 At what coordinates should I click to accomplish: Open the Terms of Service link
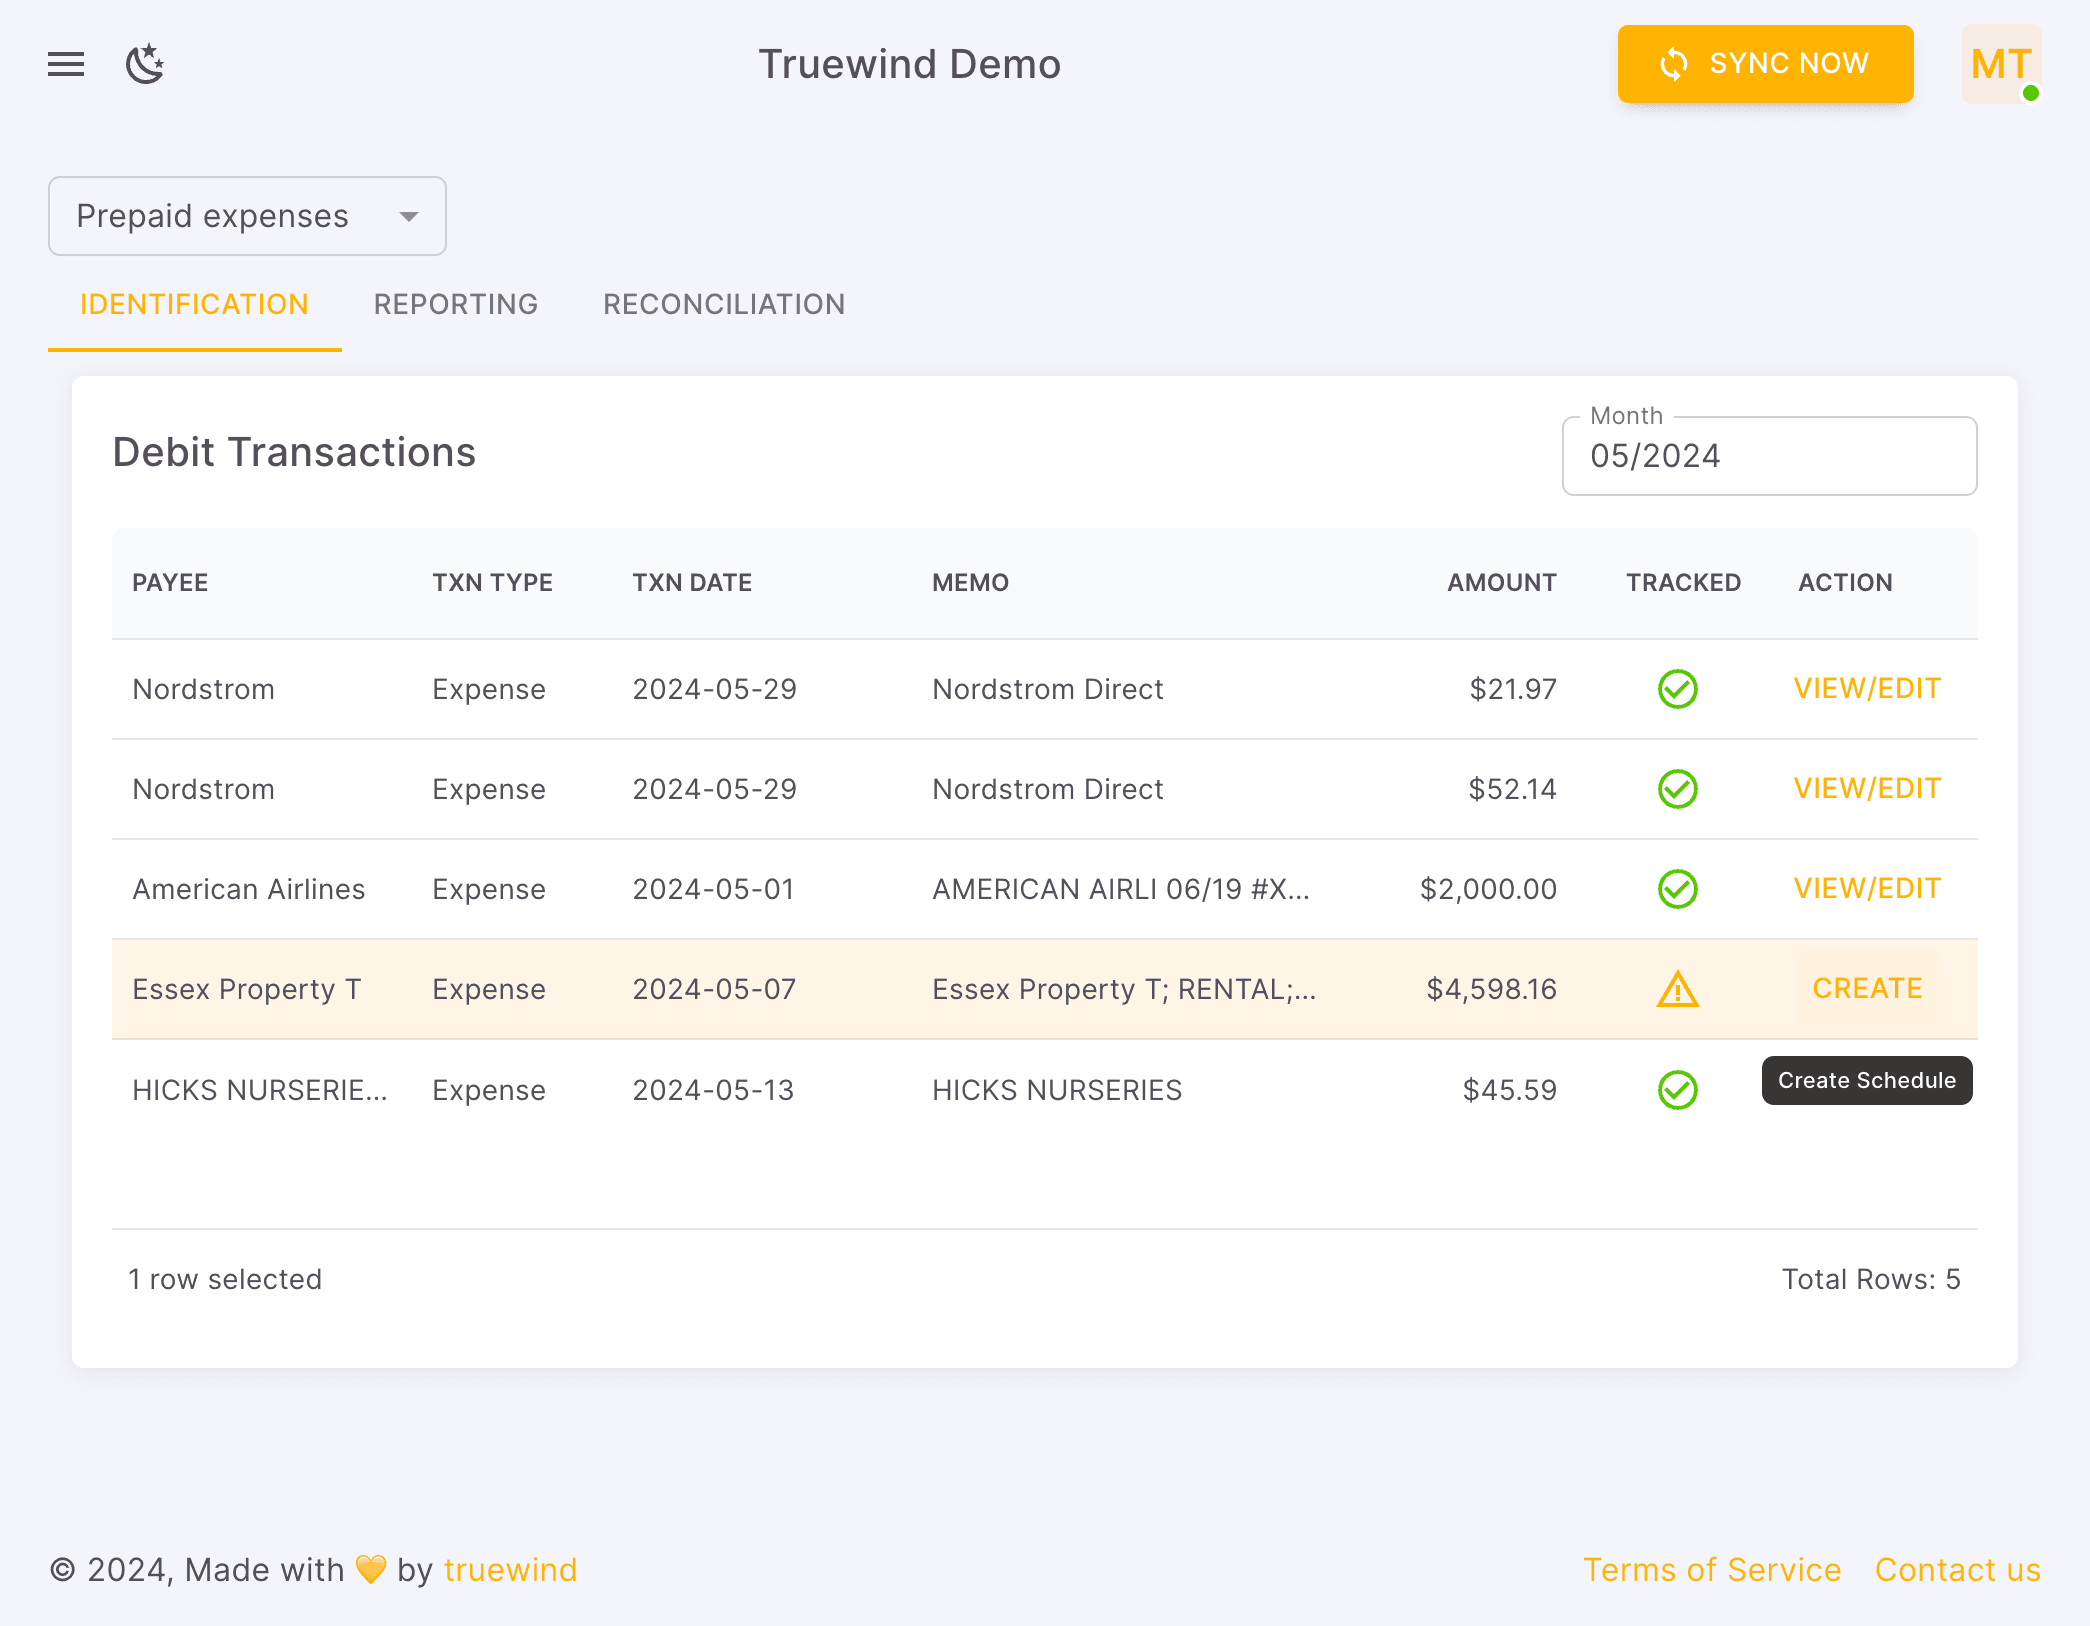tap(1712, 1569)
